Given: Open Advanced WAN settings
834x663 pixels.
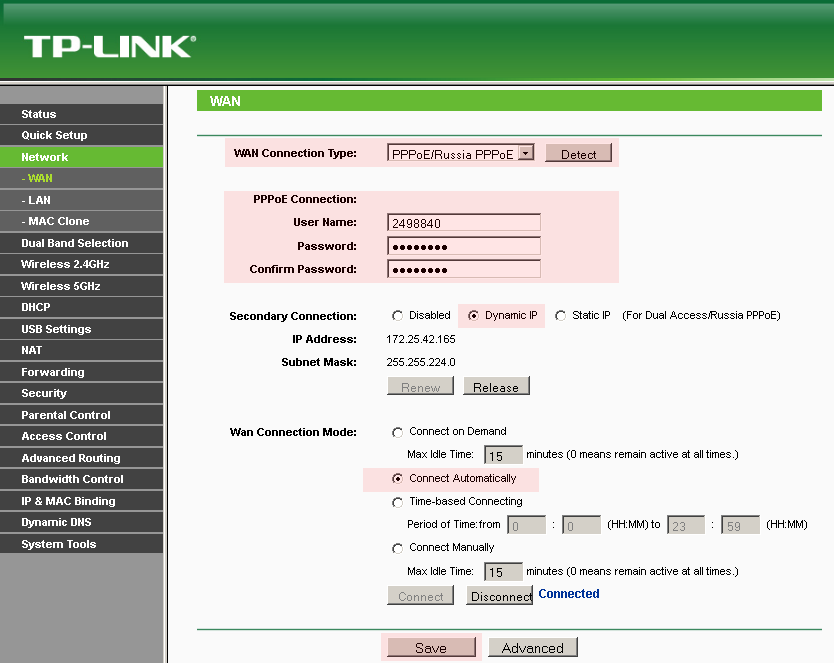Looking at the screenshot, I should 532,648.
